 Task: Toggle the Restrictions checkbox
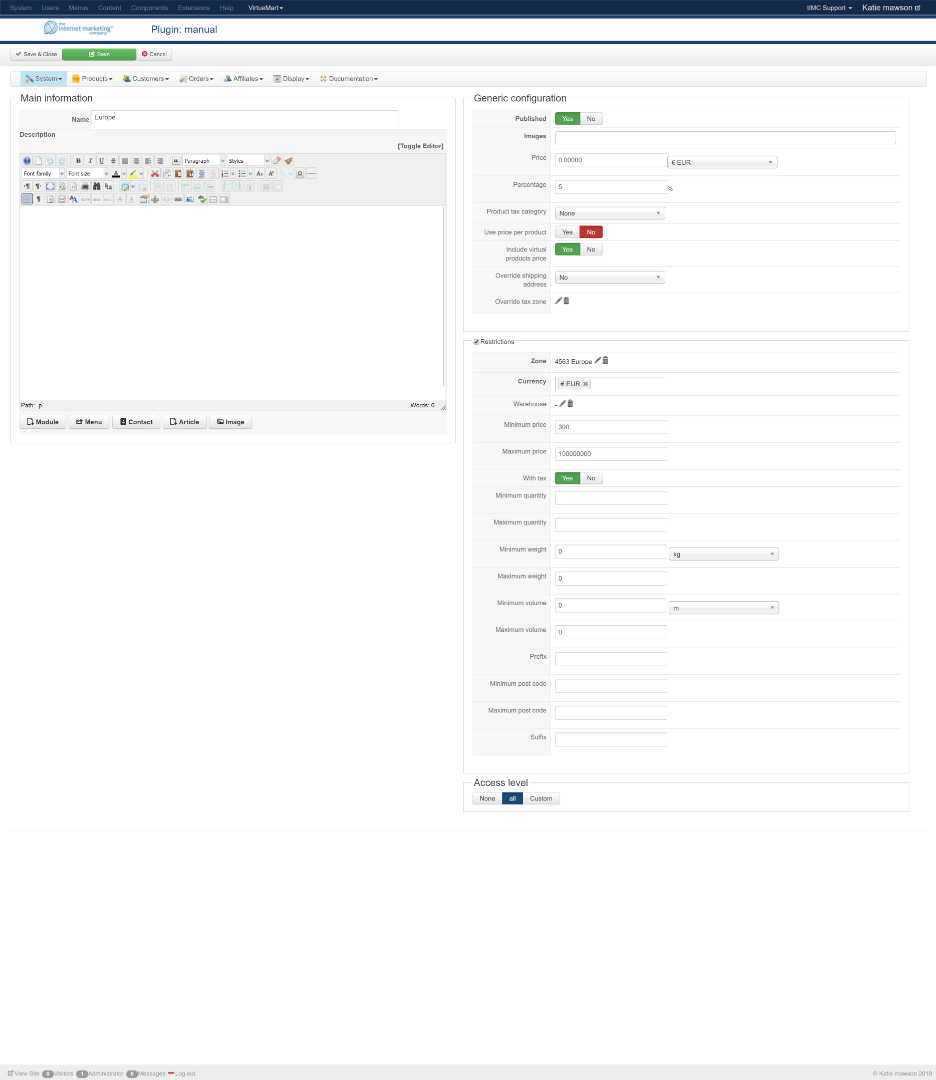(x=477, y=342)
